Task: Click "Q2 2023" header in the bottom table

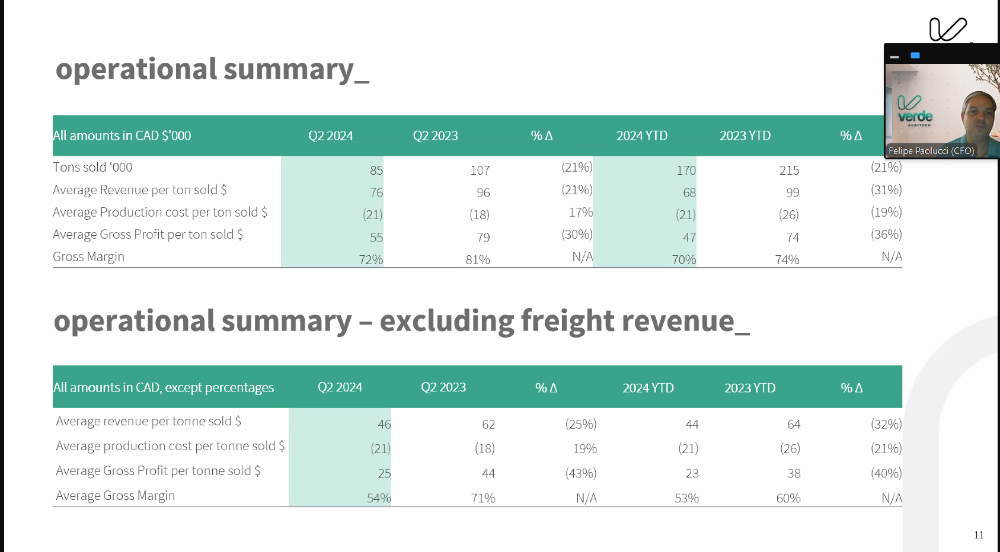Action: click(443, 387)
